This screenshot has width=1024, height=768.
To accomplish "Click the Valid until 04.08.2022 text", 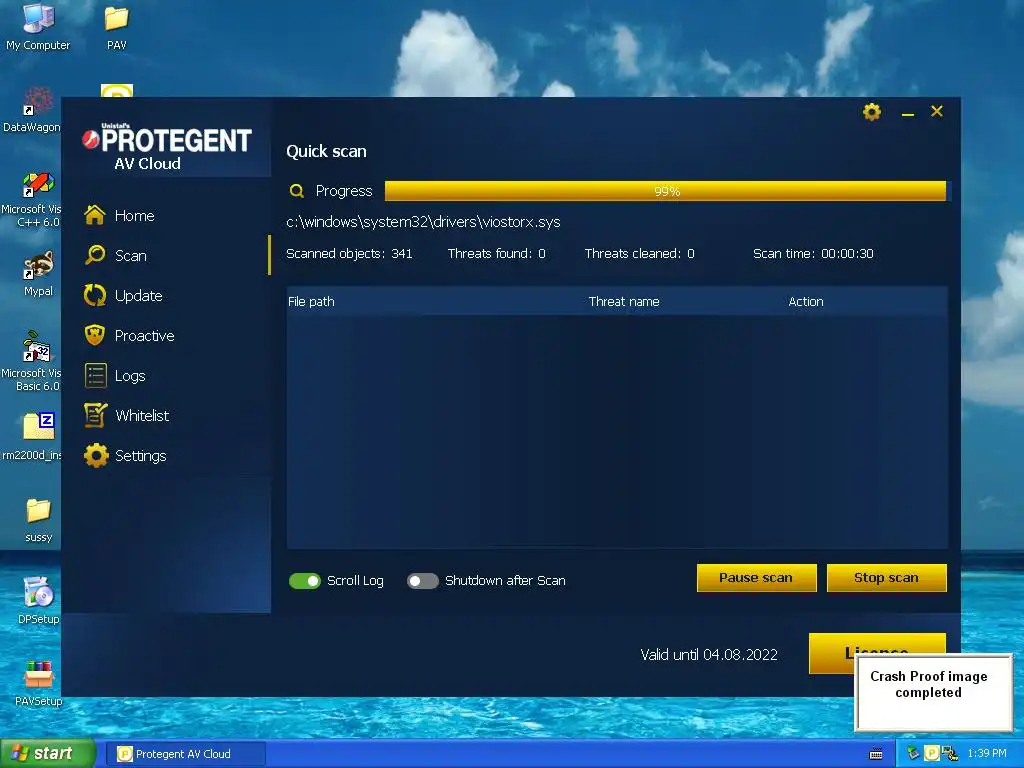I will click(x=709, y=655).
